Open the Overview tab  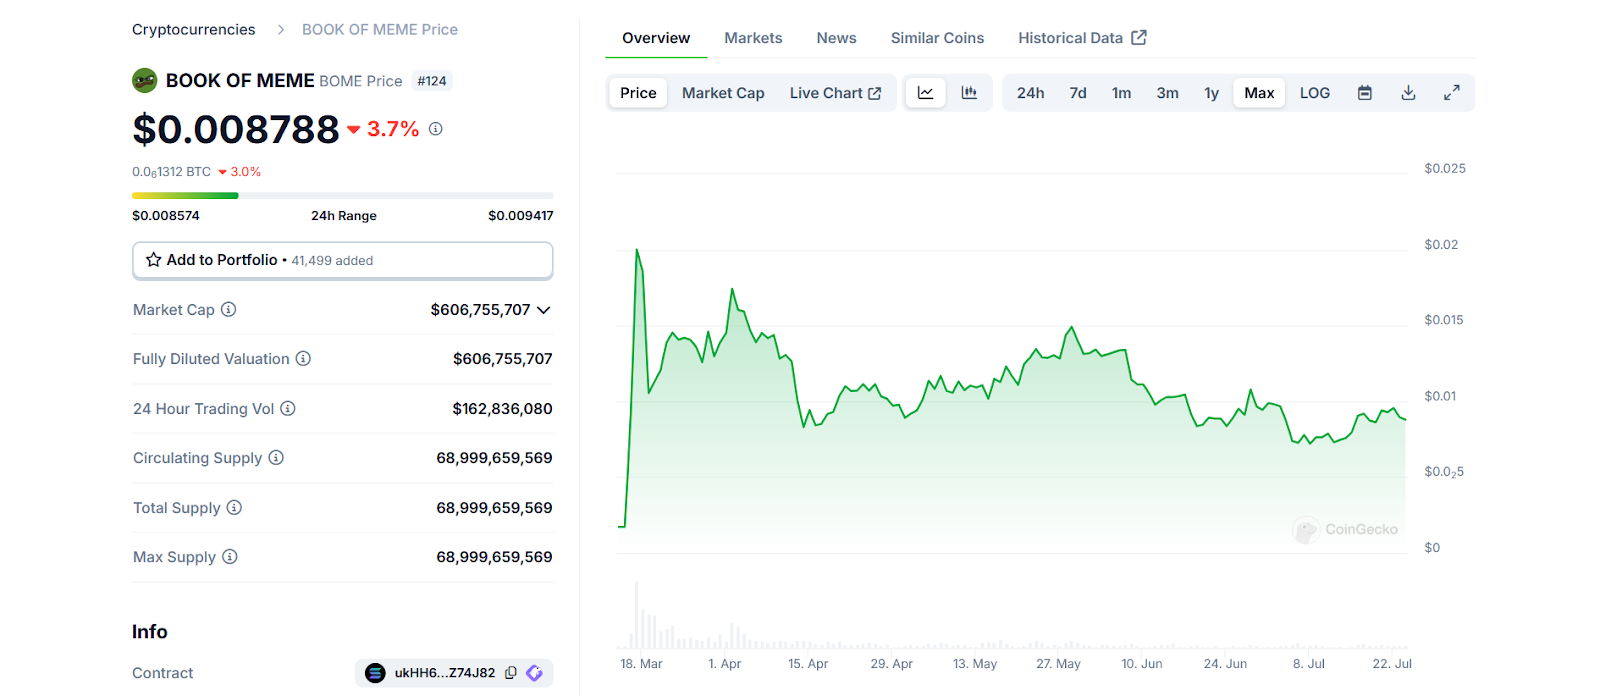coord(656,38)
